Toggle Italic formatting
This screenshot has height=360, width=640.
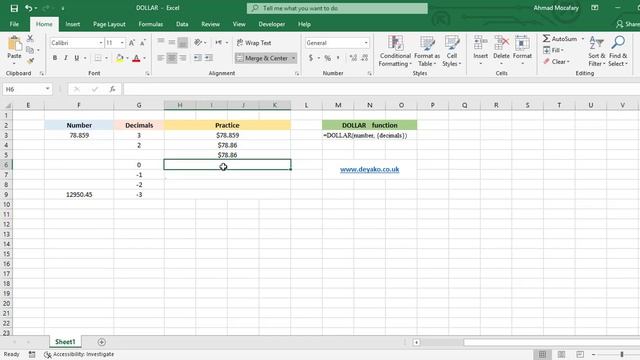66,58
